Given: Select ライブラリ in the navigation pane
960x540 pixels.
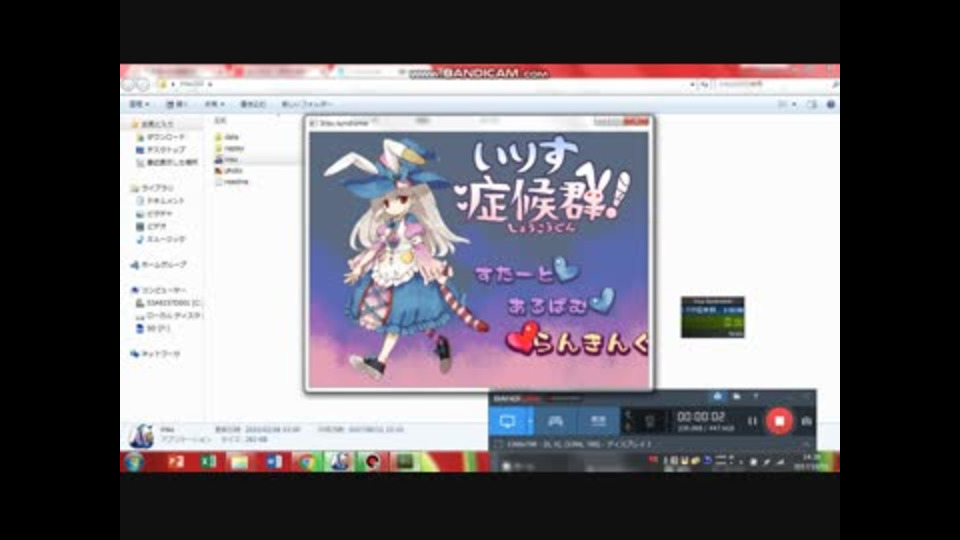Looking at the screenshot, I should point(153,188).
